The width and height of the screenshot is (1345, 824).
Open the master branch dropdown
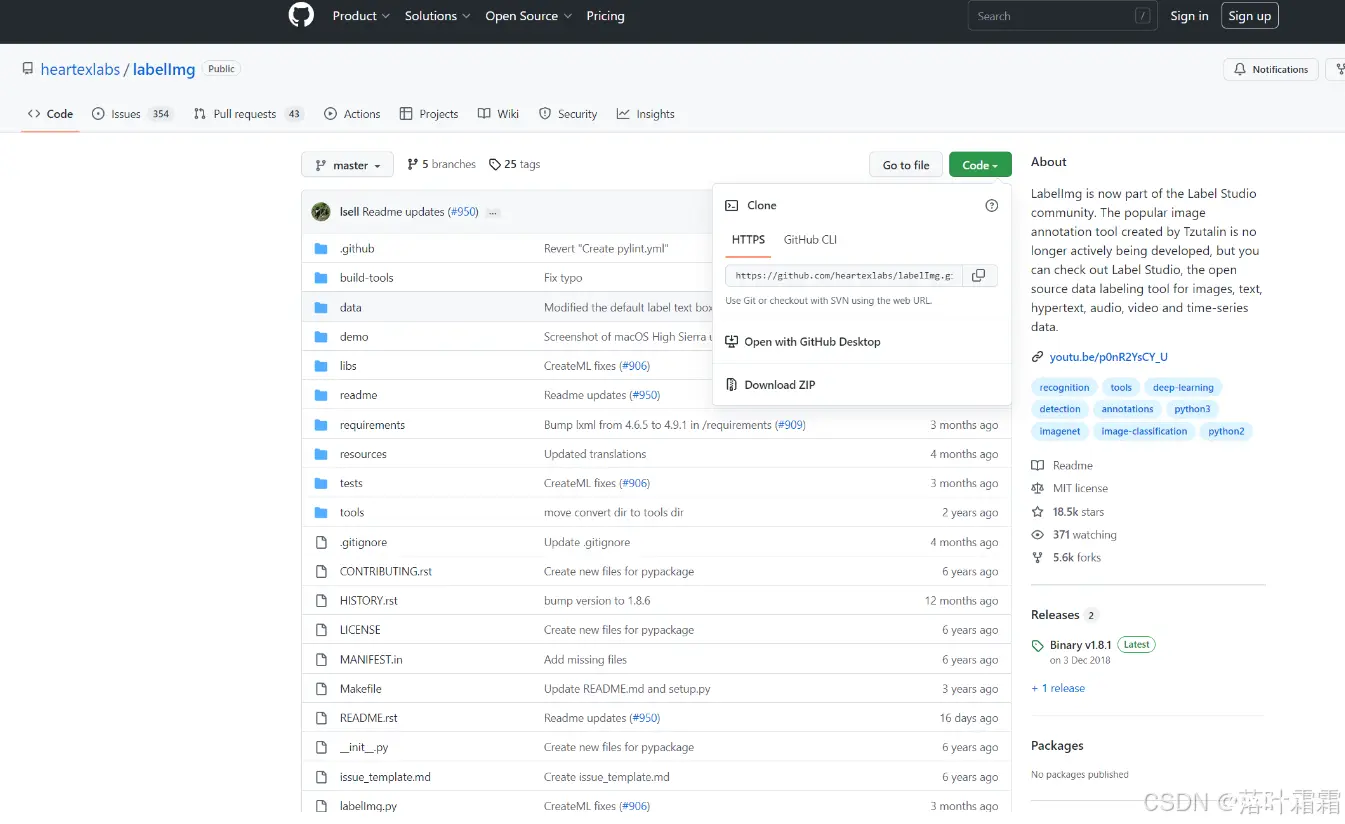click(x=347, y=165)
